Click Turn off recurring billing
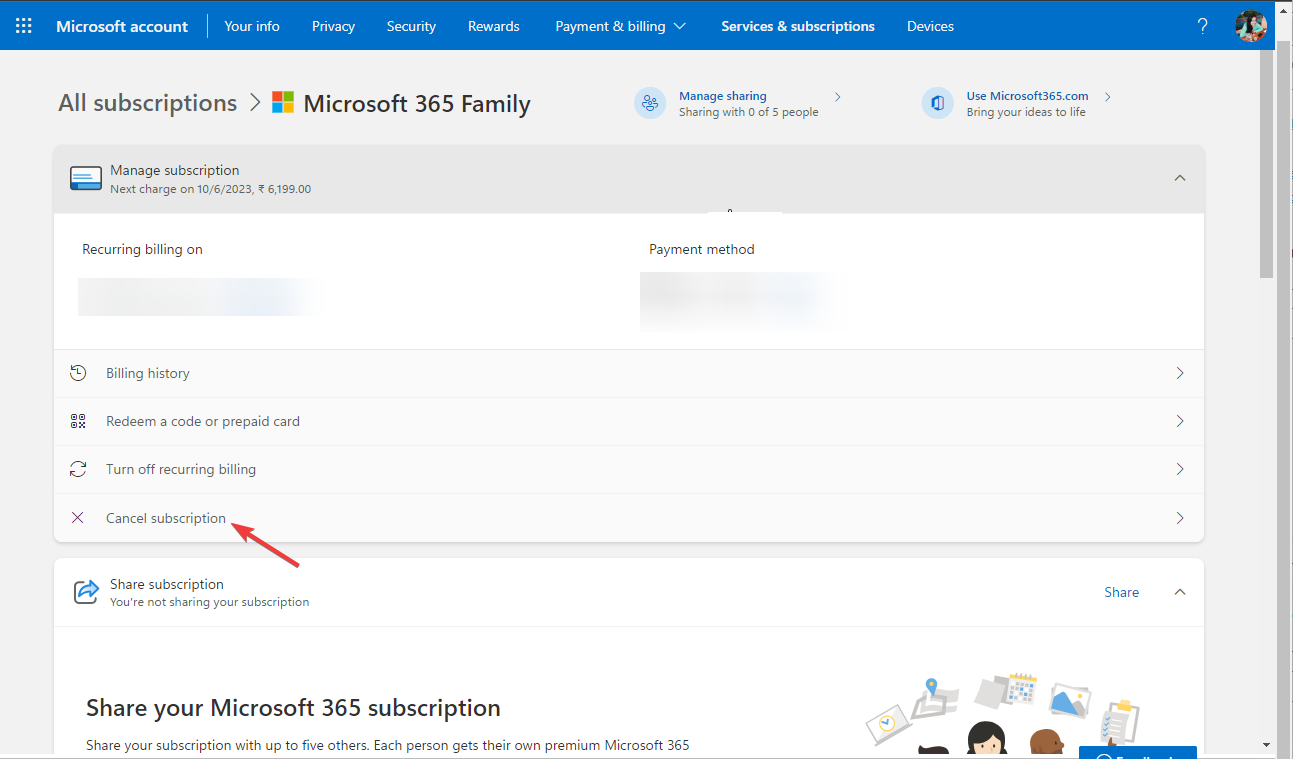 [181, 469]
